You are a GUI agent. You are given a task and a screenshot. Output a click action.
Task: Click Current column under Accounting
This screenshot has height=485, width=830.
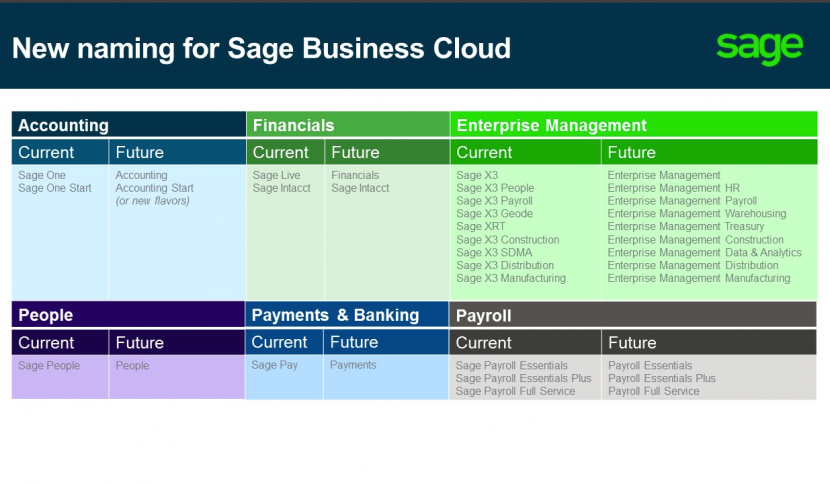pos(60,152)
